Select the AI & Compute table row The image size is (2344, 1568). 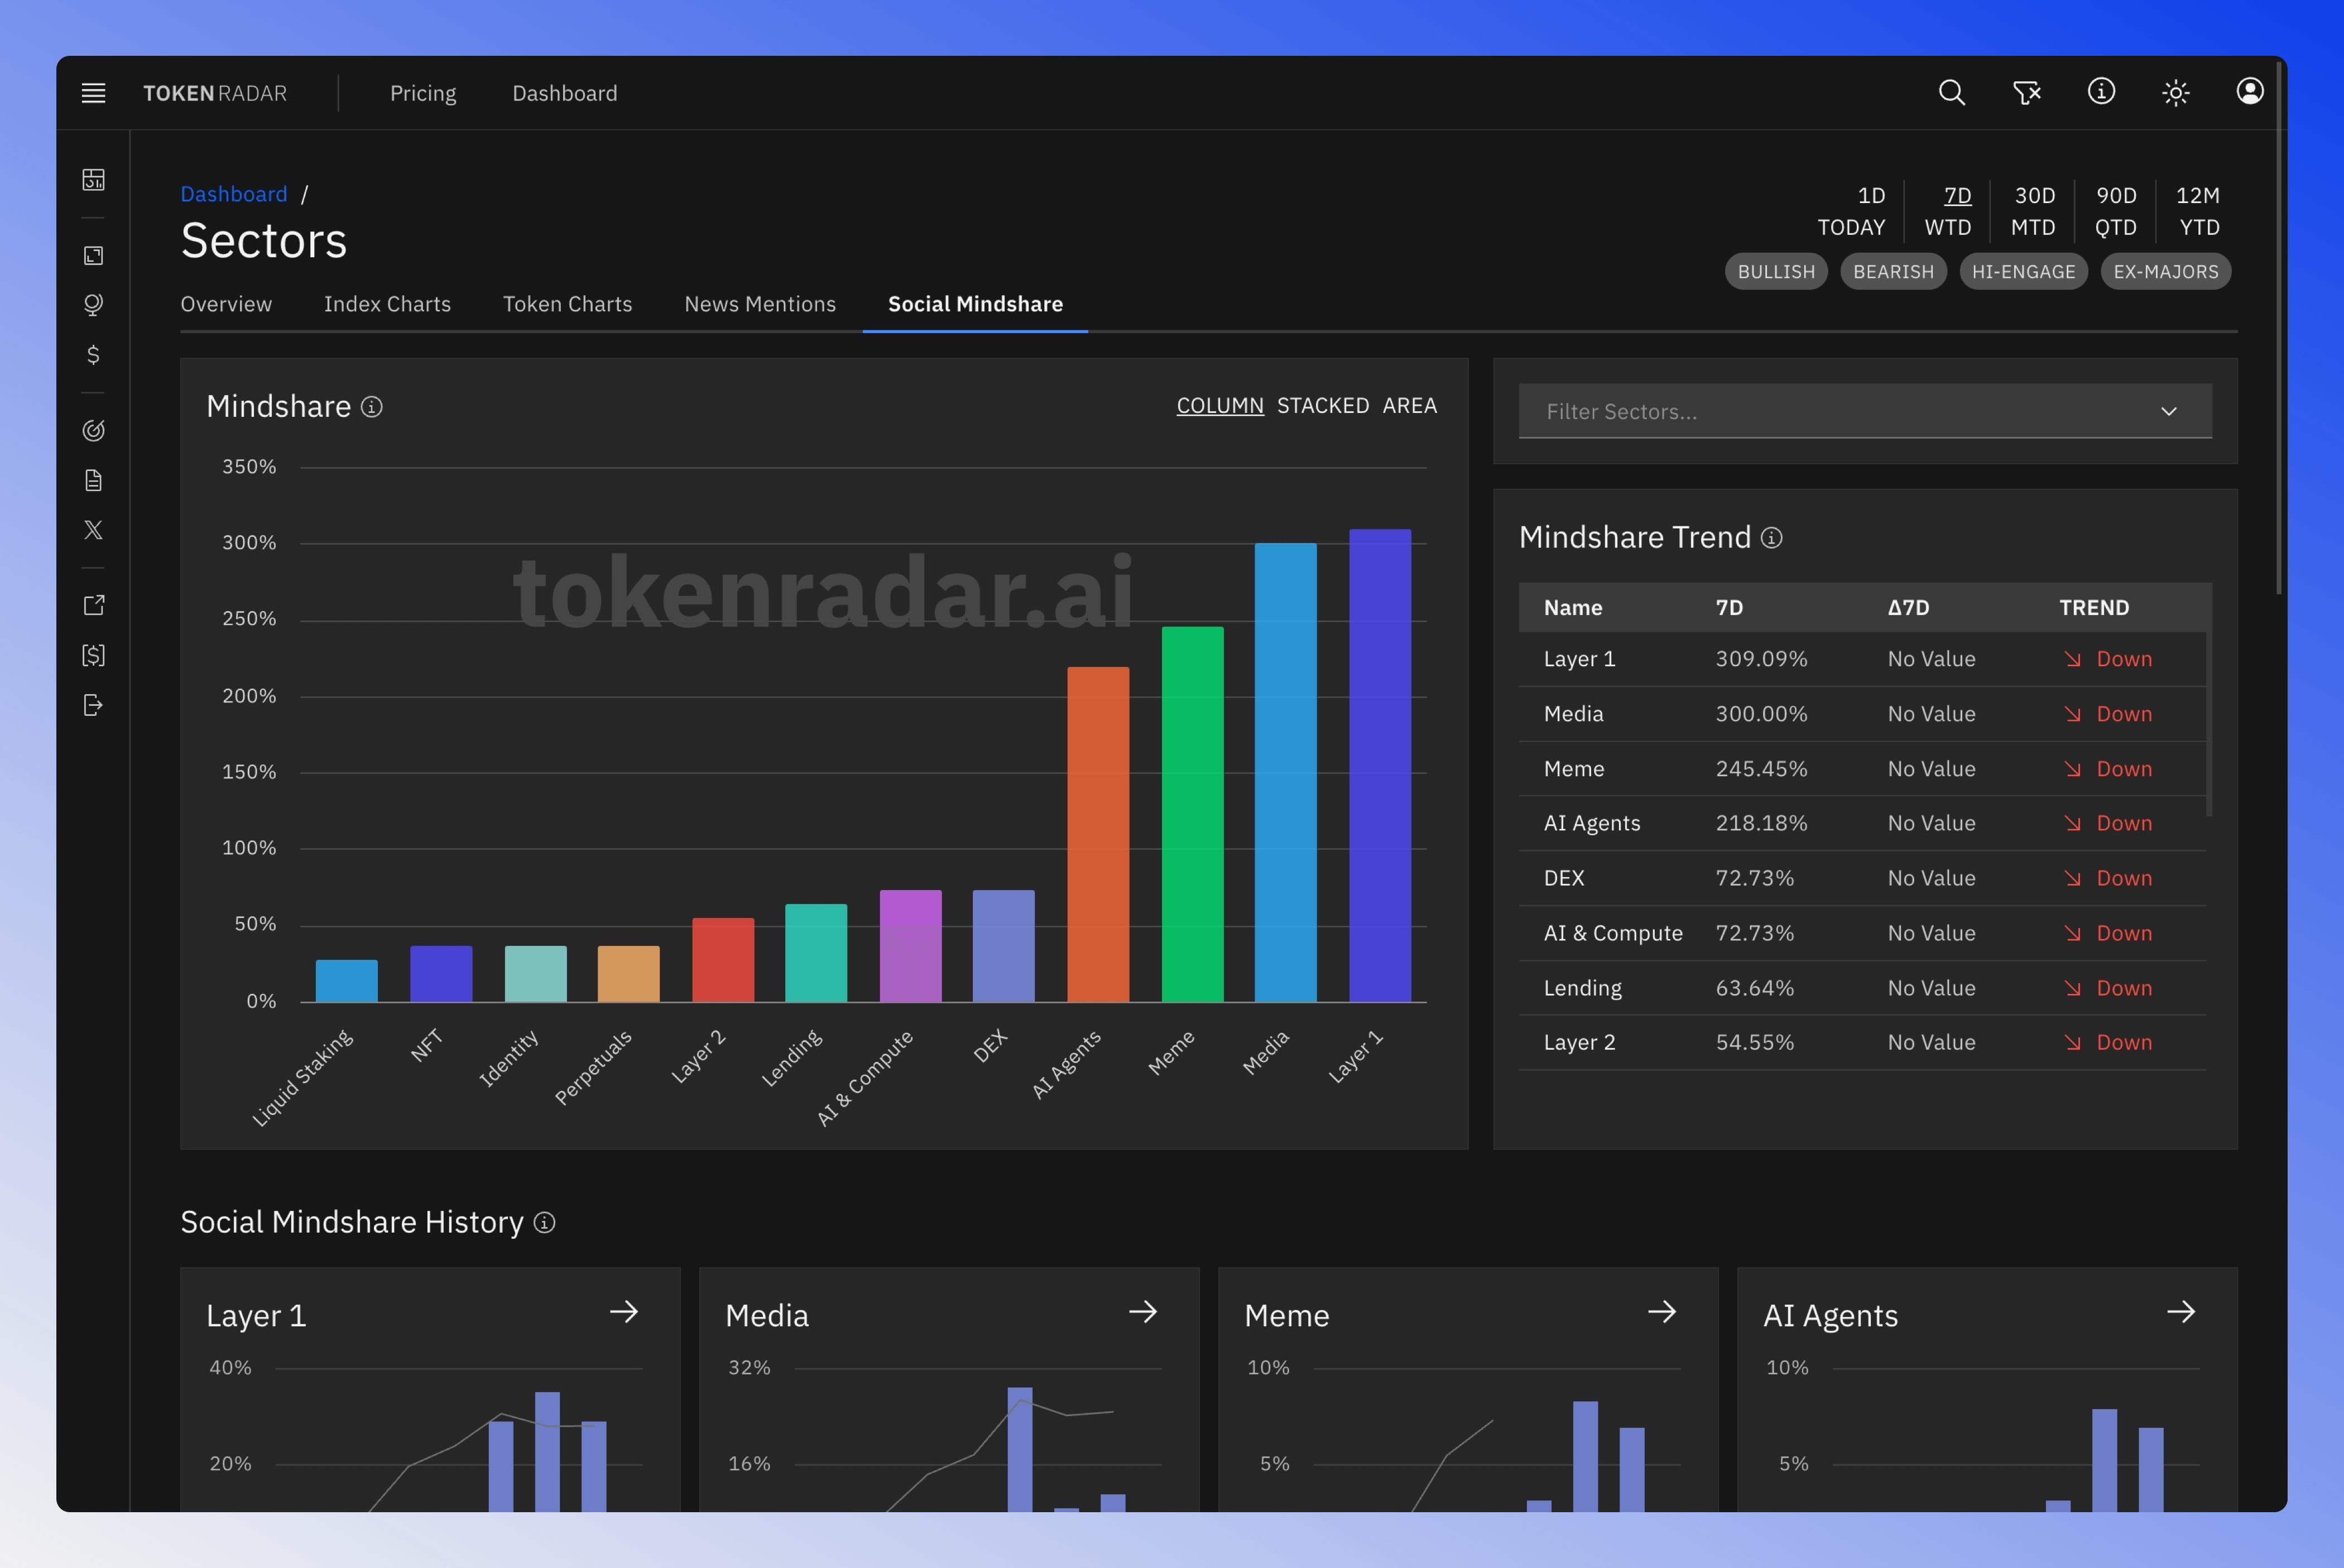click(1862, 933)
